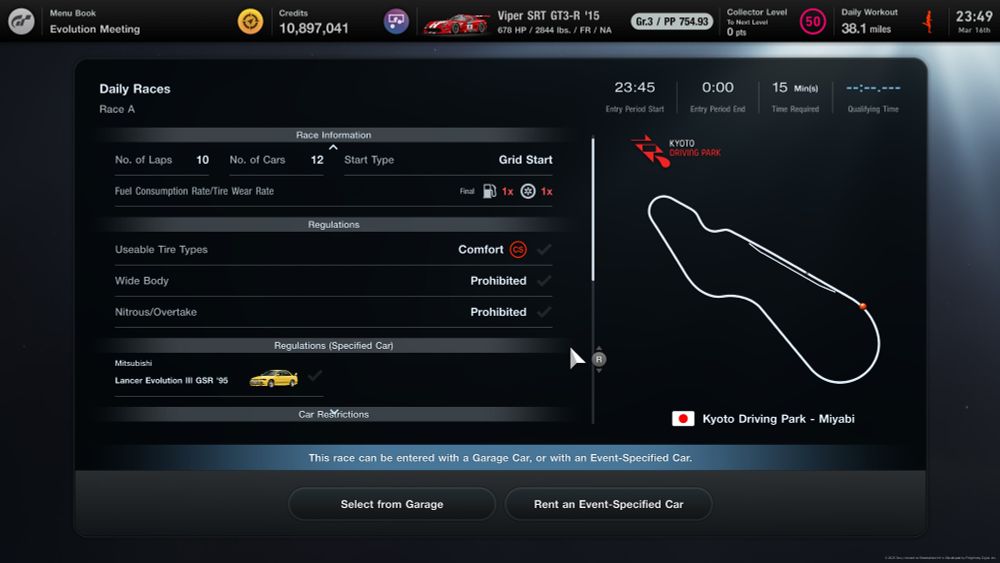The width and height of the screenshot is (1000, 563).
Task: Click Select from Garage button
Action: point(392,504)
